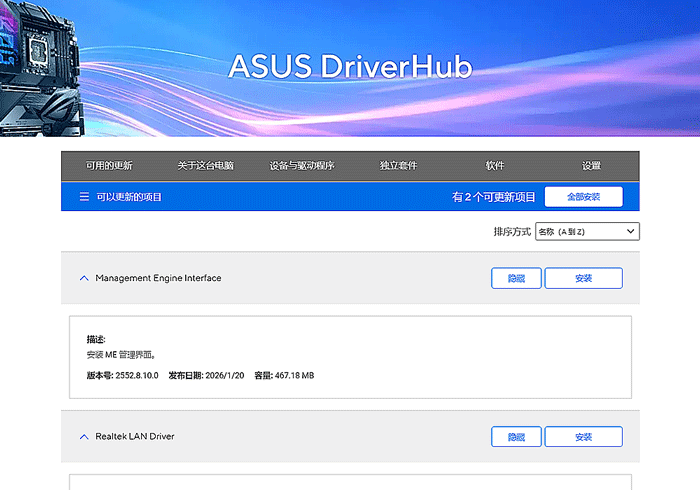Click the 安装 ME 管理界面 description text

tap(121, 355)
